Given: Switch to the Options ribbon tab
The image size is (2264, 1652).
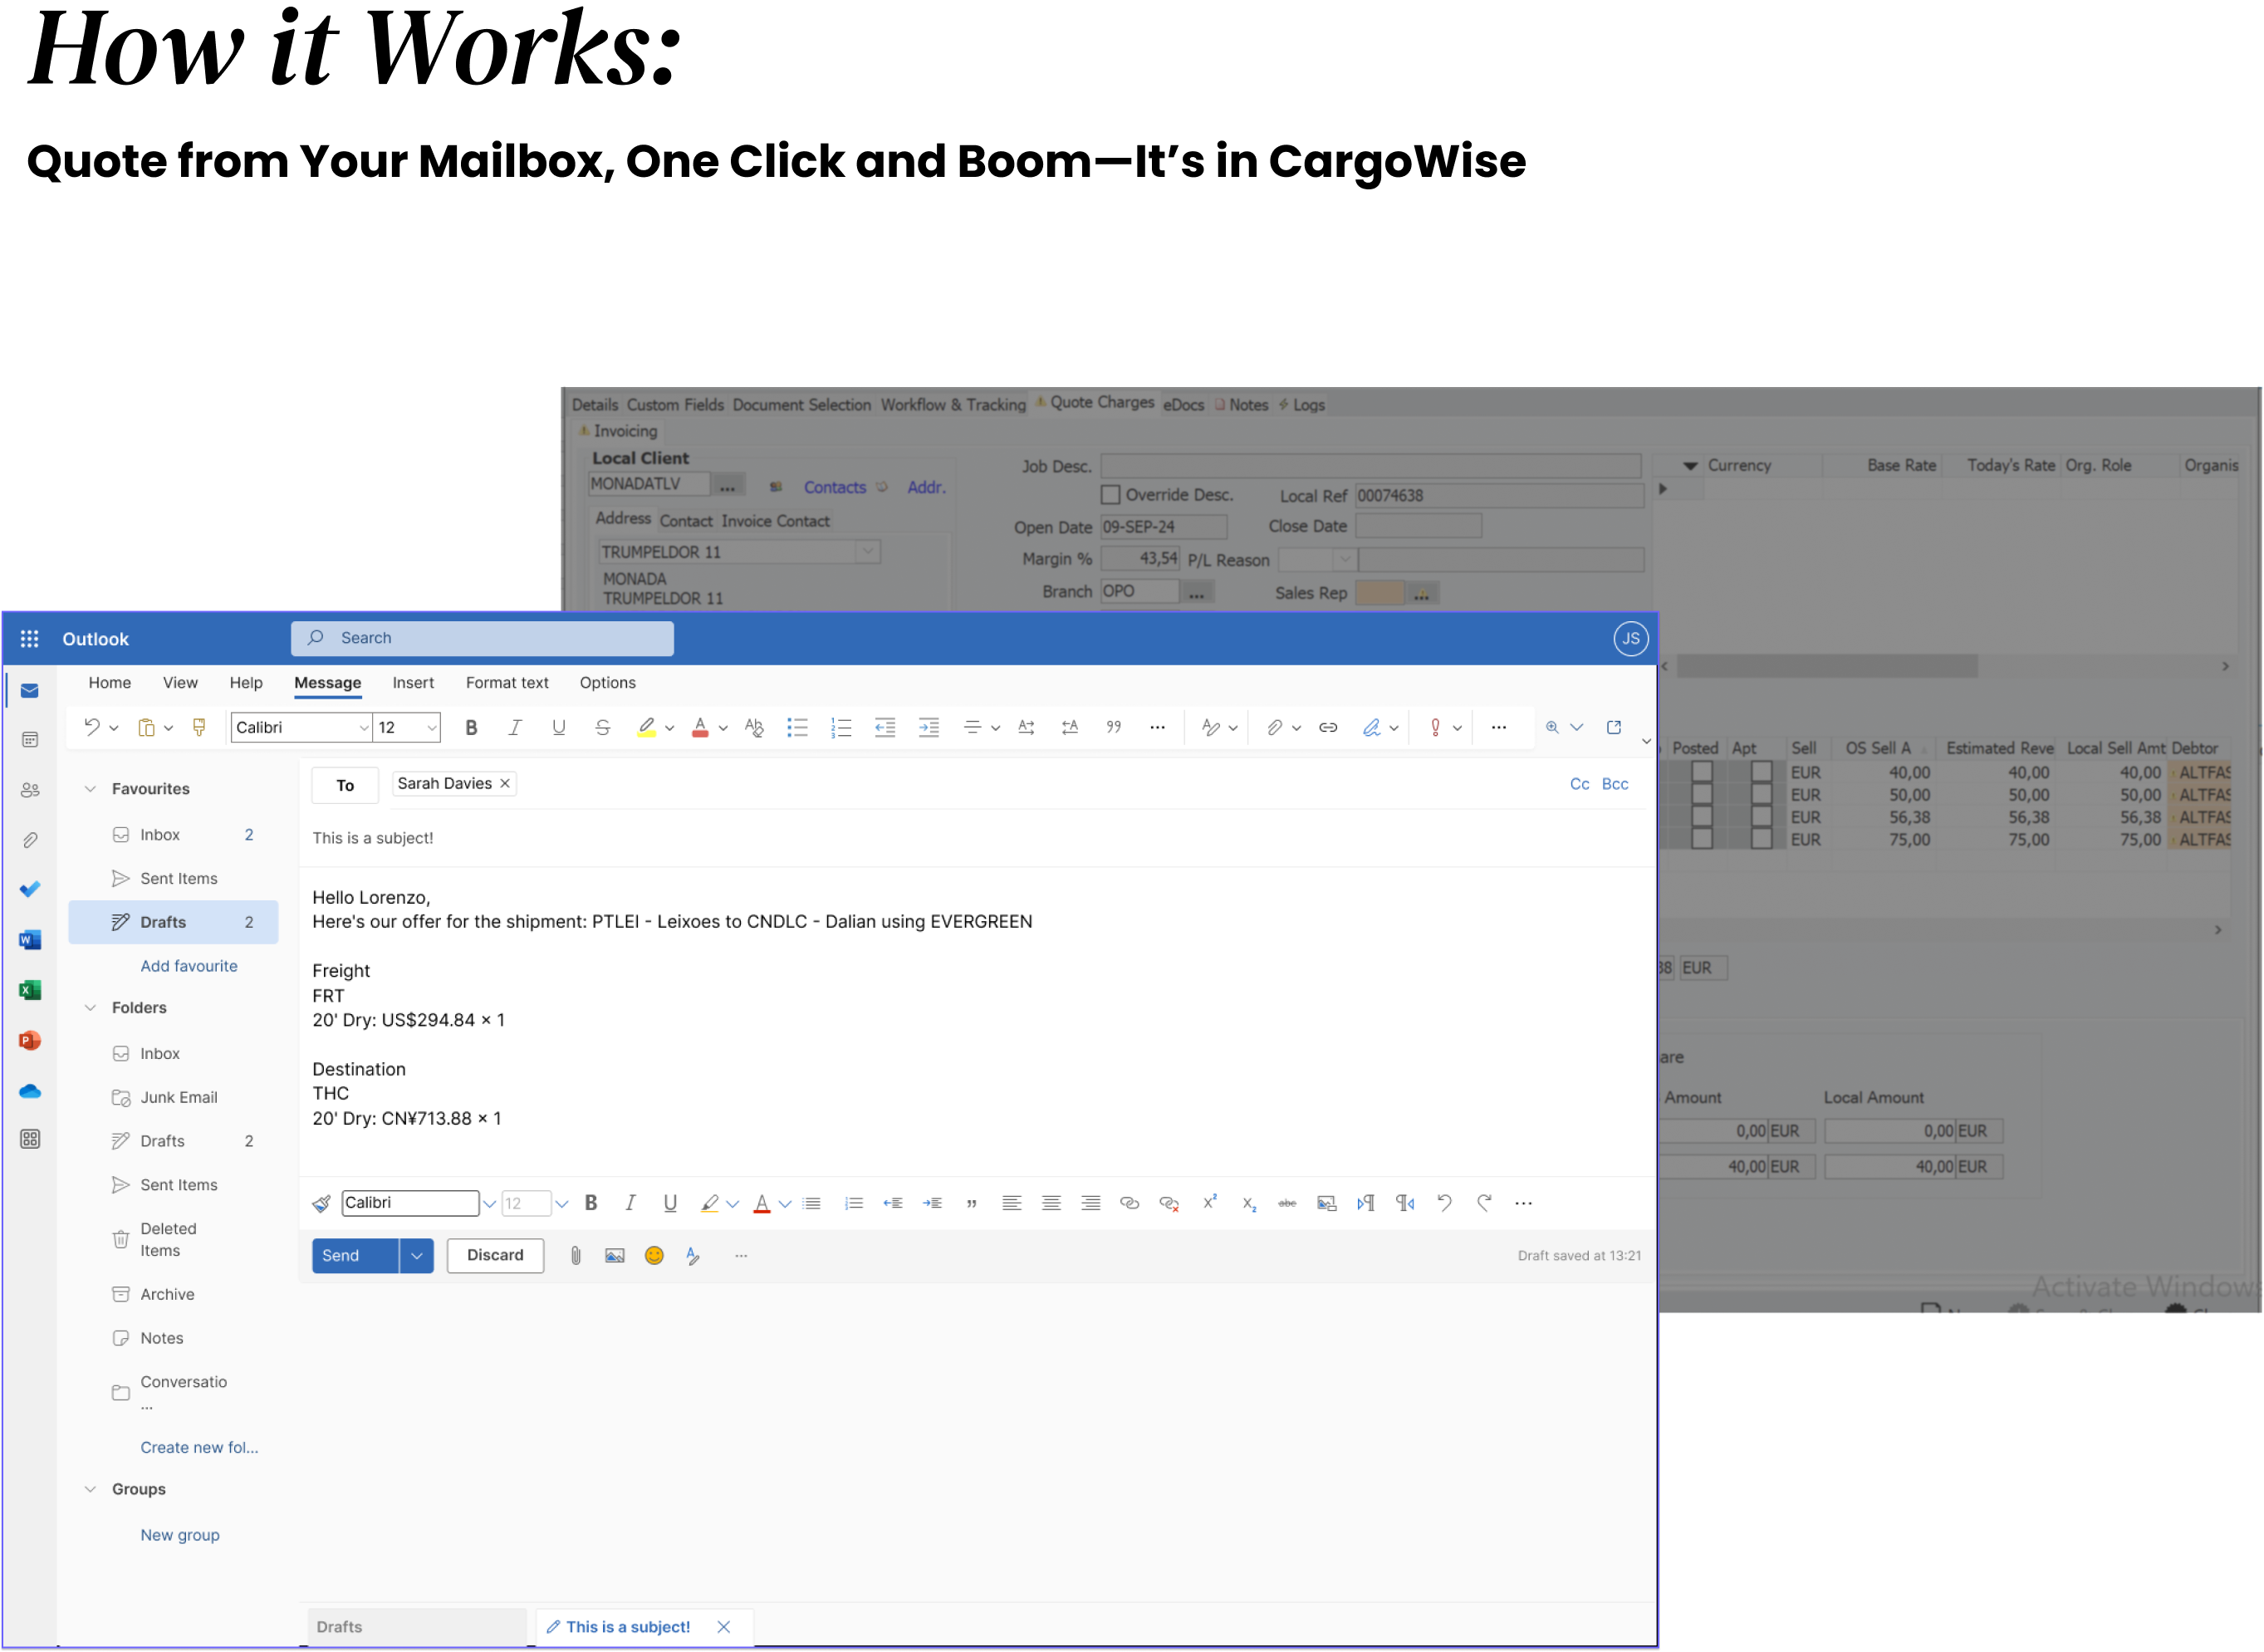Looking at the screenshot, I should pos(608,683).
